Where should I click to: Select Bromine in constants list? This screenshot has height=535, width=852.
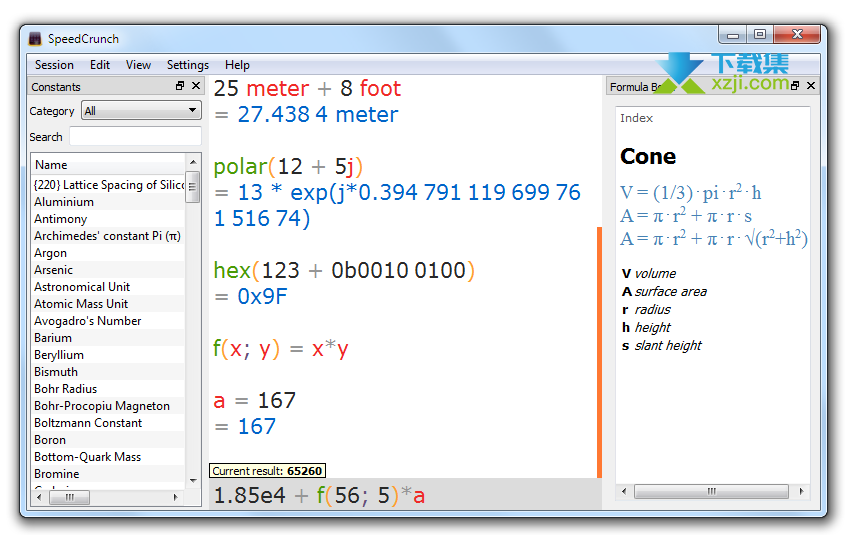(x=108, y=474)
